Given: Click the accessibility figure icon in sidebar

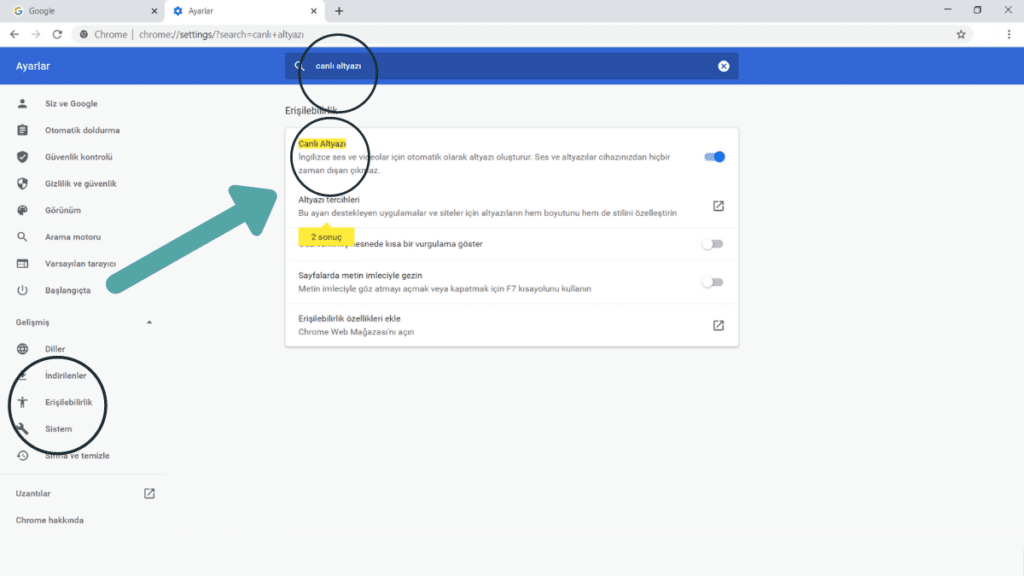Looking at the screenshot, I should (22, 402).
